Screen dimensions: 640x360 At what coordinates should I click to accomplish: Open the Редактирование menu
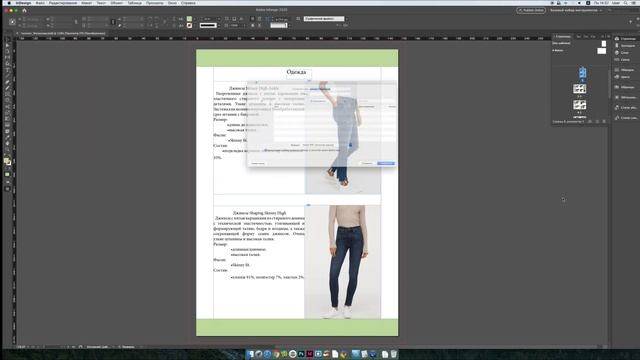tap(63, 3)
